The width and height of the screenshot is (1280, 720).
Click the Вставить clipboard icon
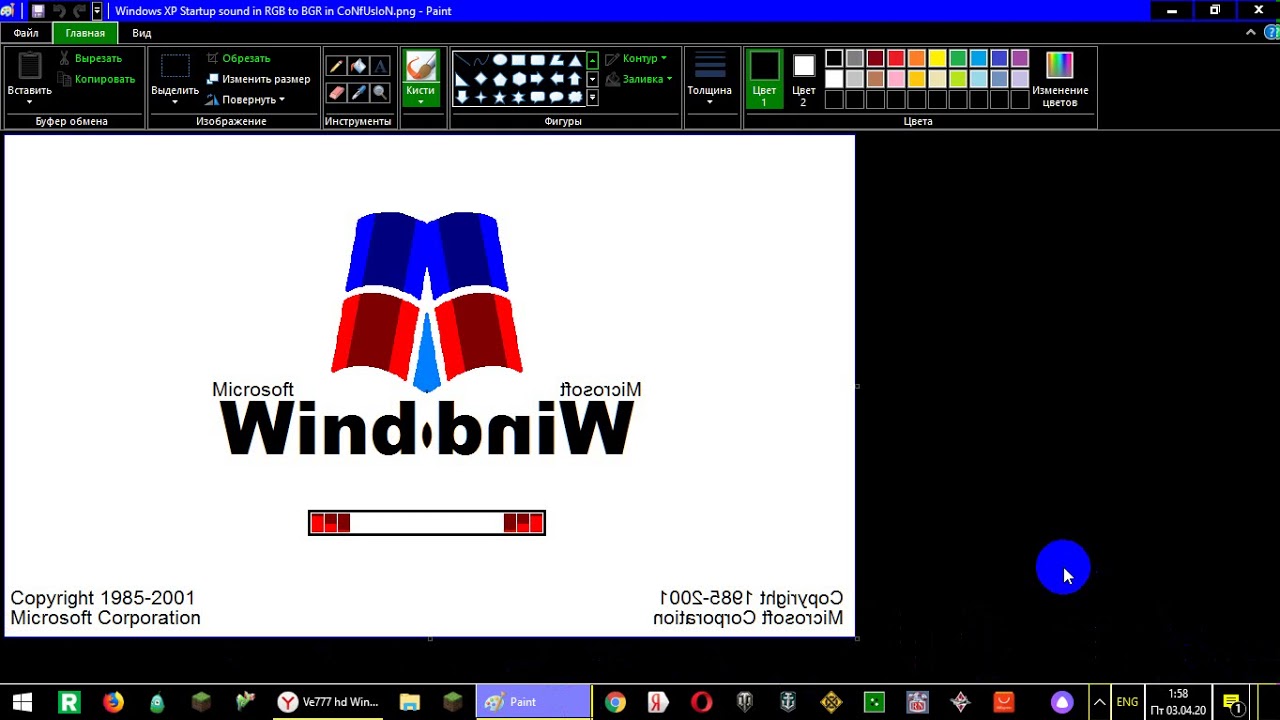point(30,65)
